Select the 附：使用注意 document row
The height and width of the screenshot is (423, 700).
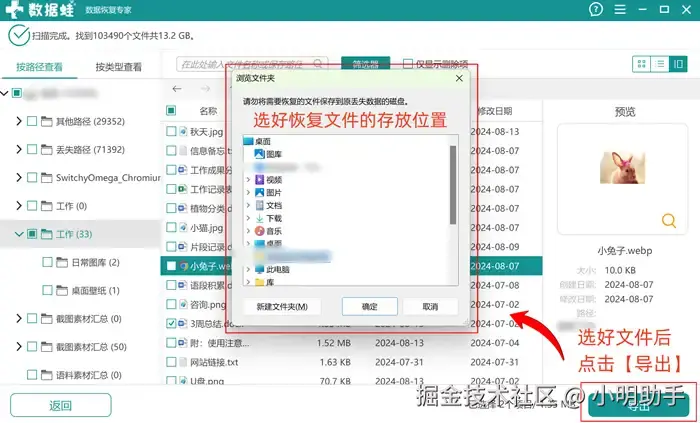point(351,343)
